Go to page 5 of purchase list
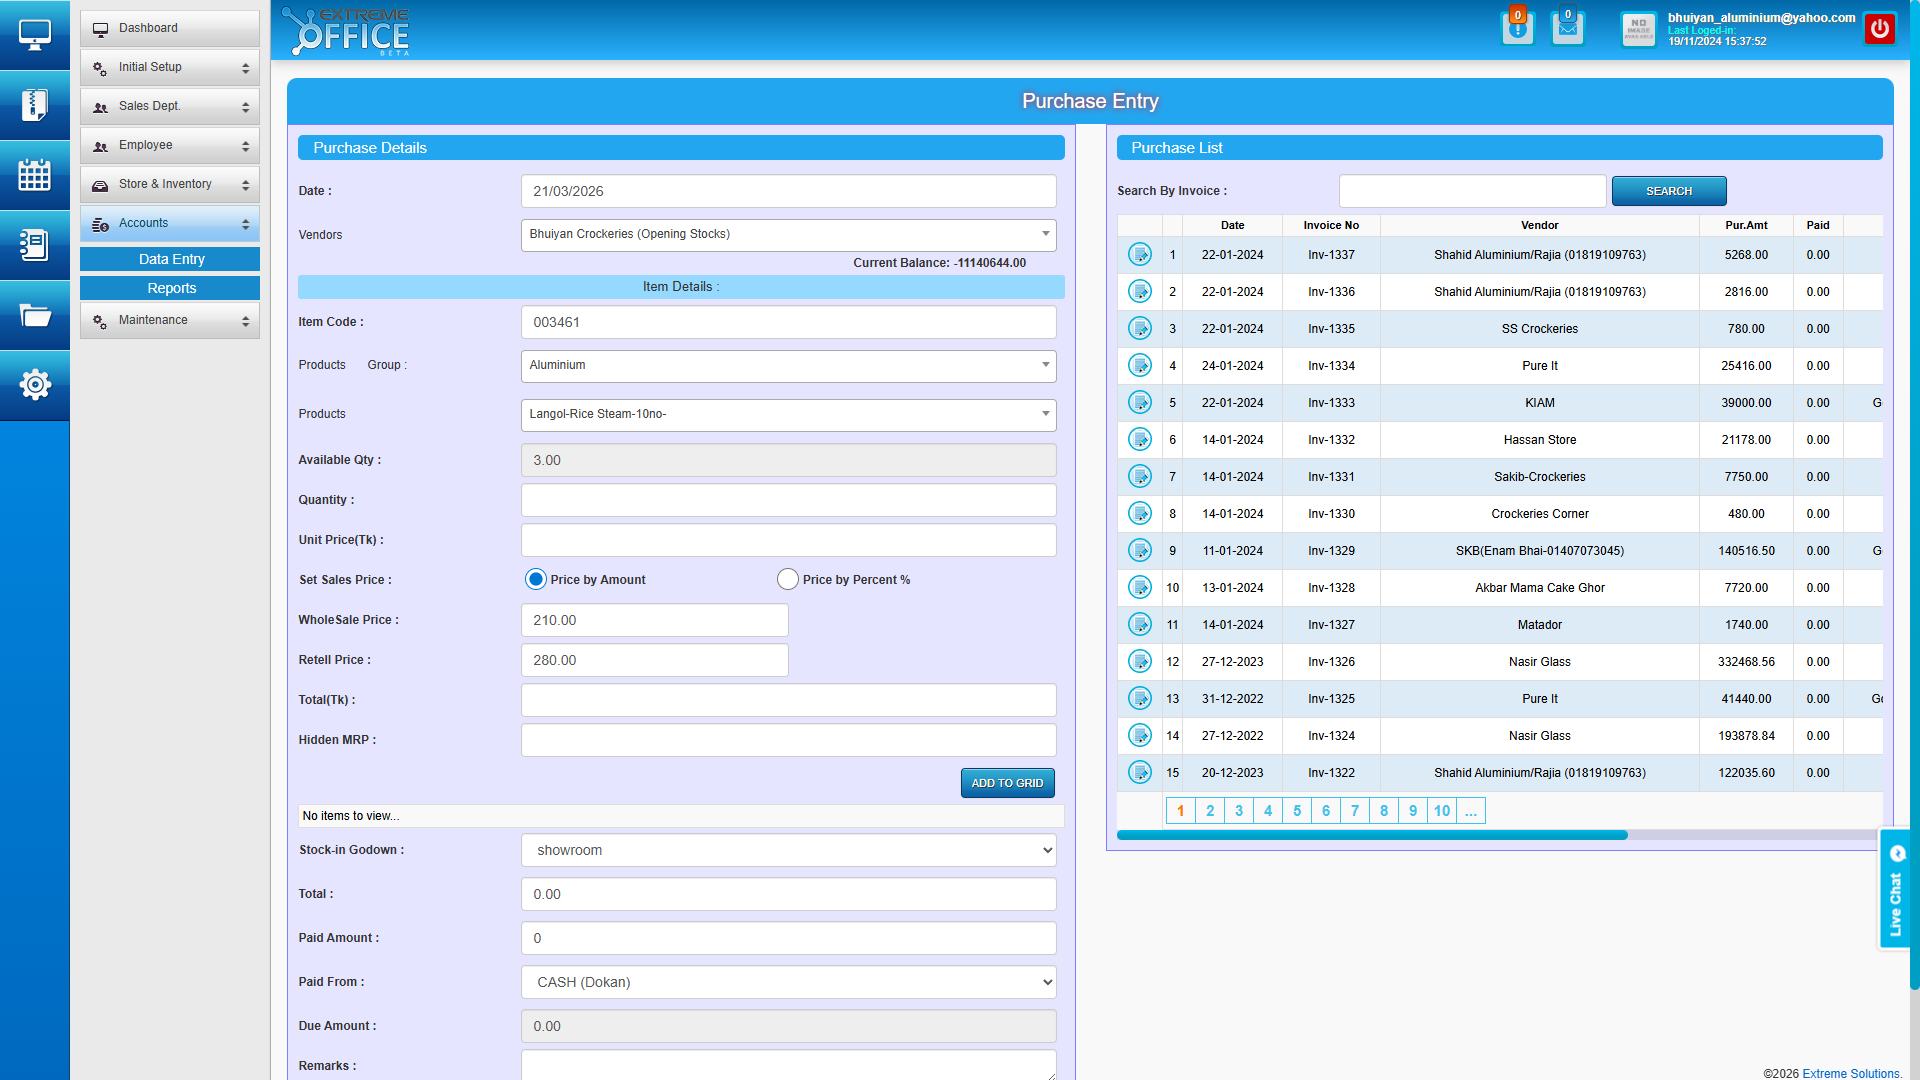Viewport: 1920px width, 1080px height. (x=1297, y=811)
